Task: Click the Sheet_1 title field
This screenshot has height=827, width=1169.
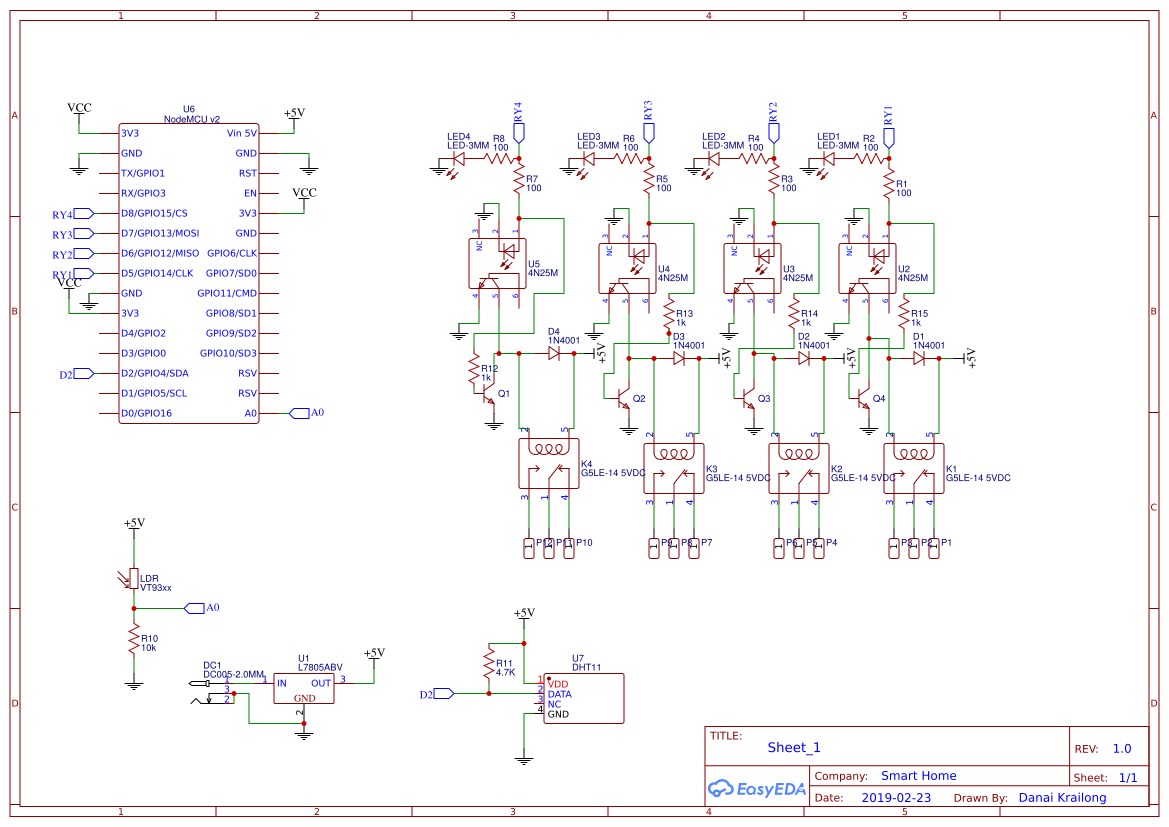Action: [x=794, y=747]
